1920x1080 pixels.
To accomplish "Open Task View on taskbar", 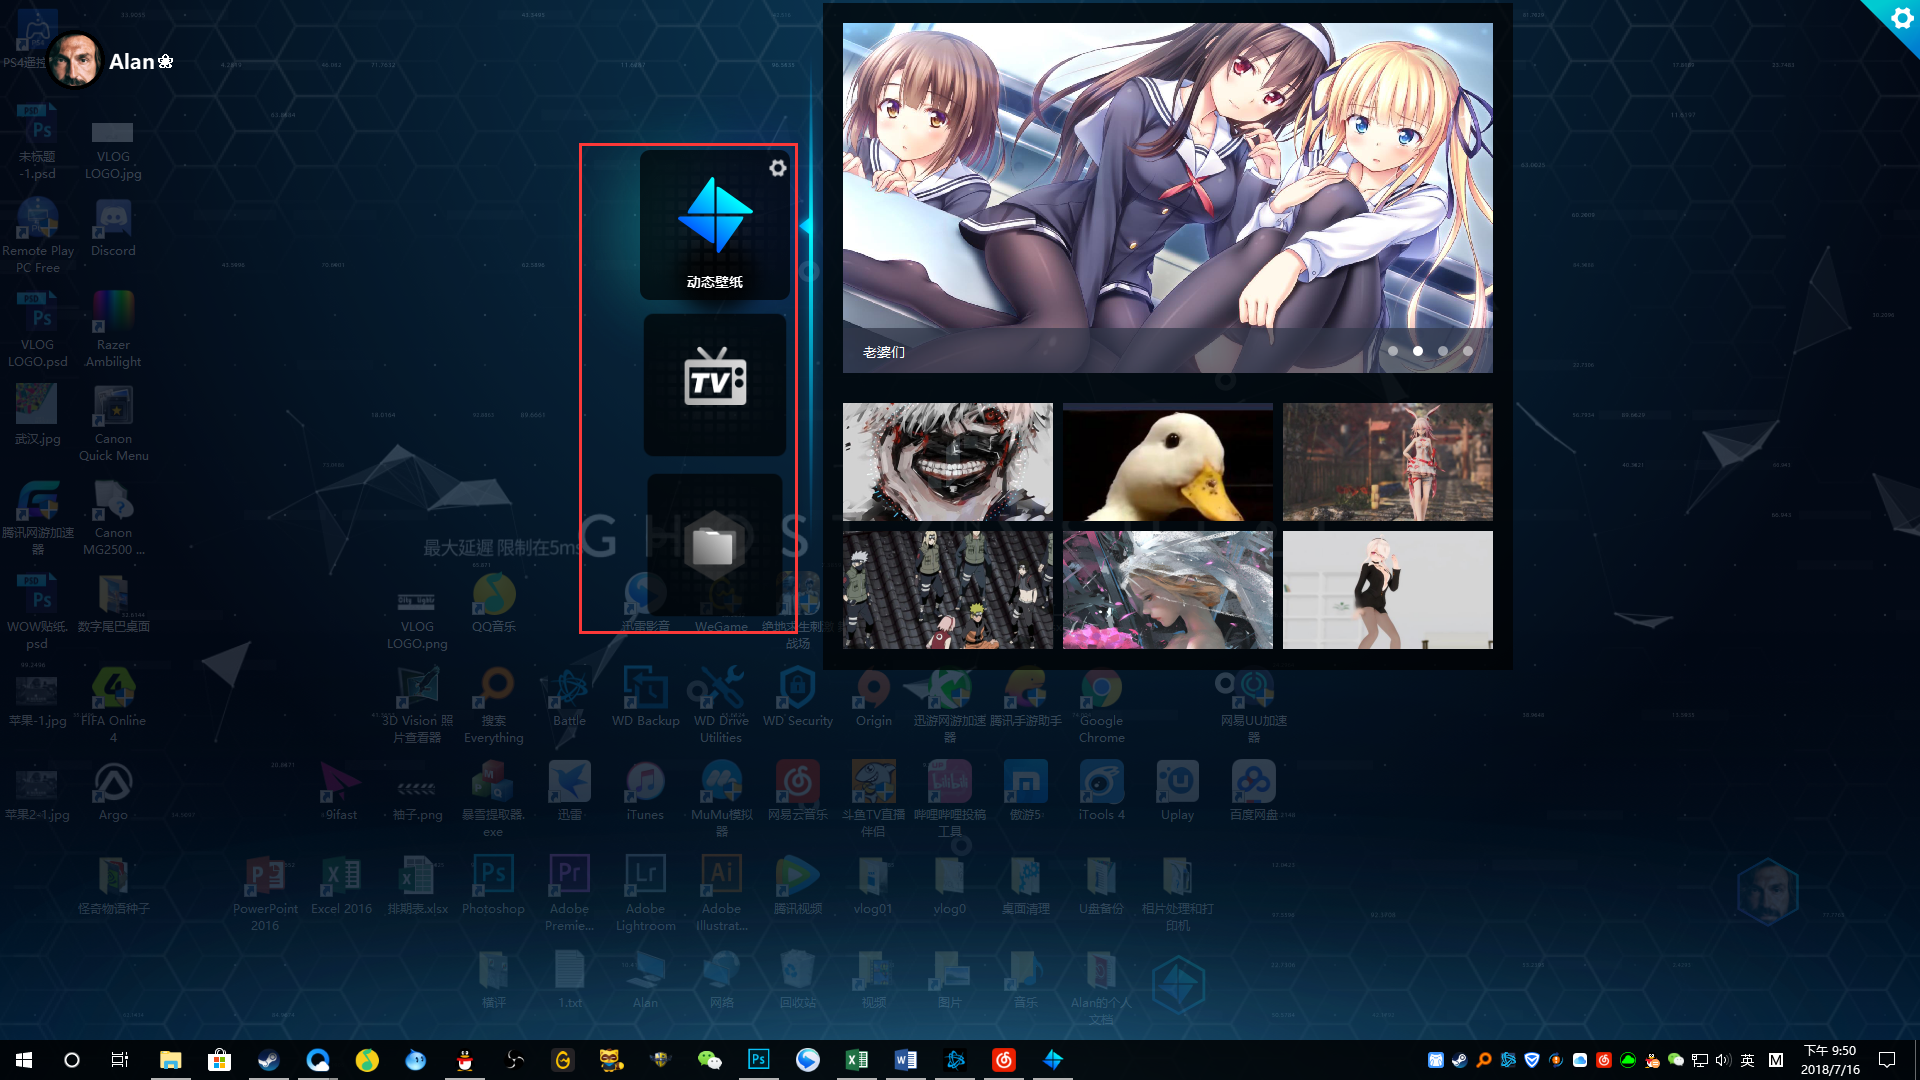I will coord(119,1060).
